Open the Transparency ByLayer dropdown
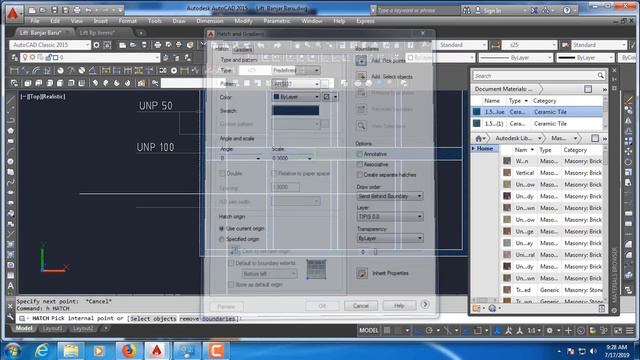 click(390, 238)
